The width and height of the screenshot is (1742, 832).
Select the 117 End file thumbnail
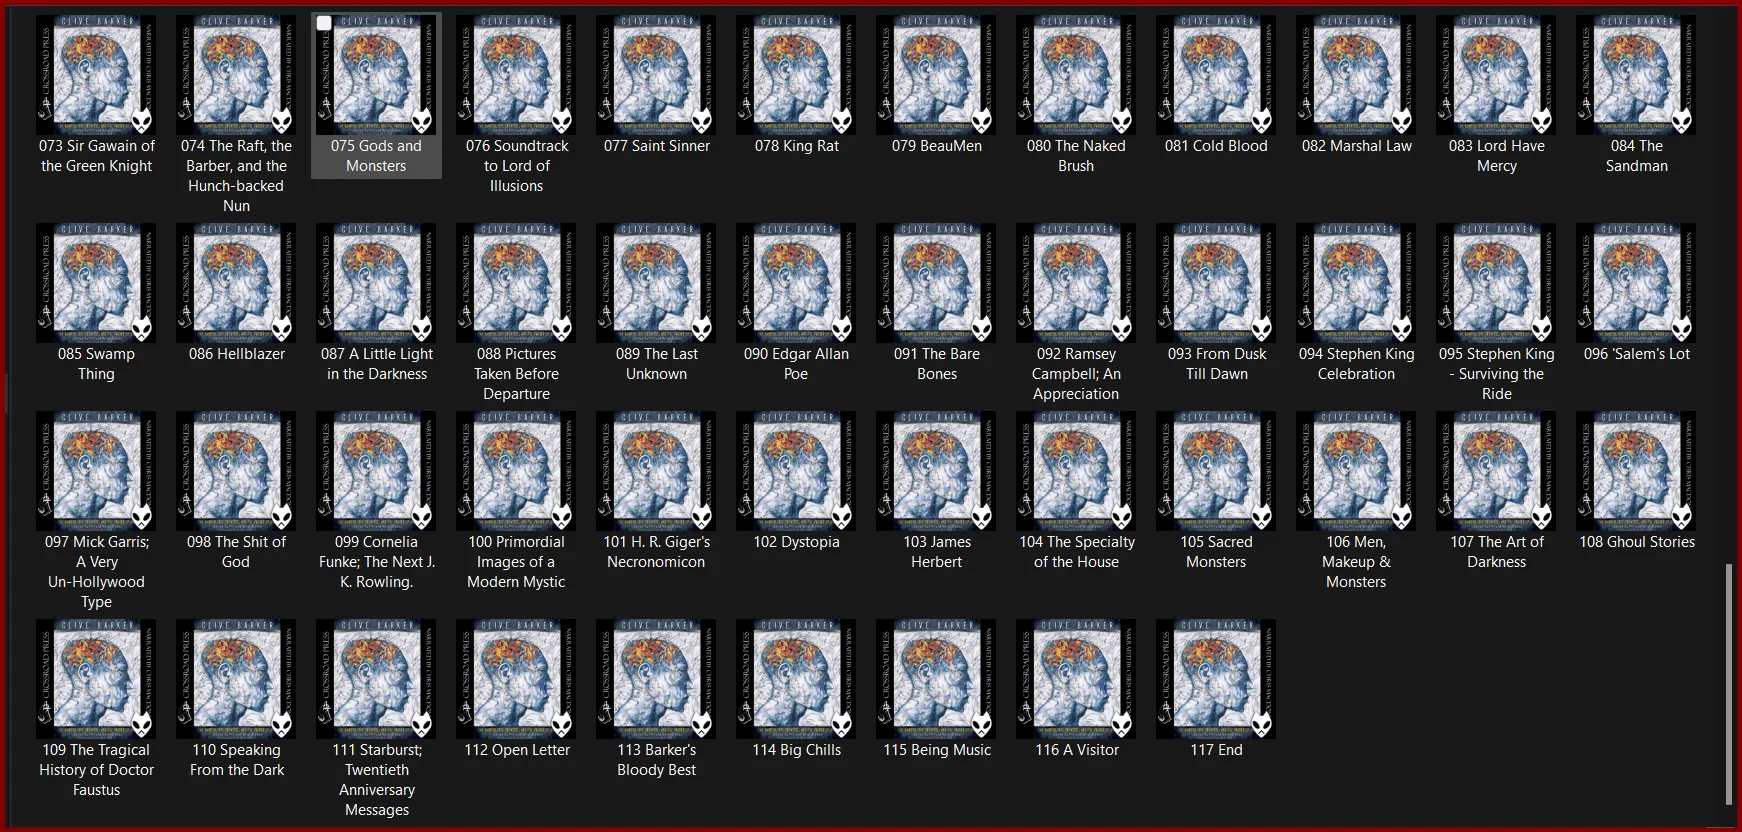pos(1216,679)
